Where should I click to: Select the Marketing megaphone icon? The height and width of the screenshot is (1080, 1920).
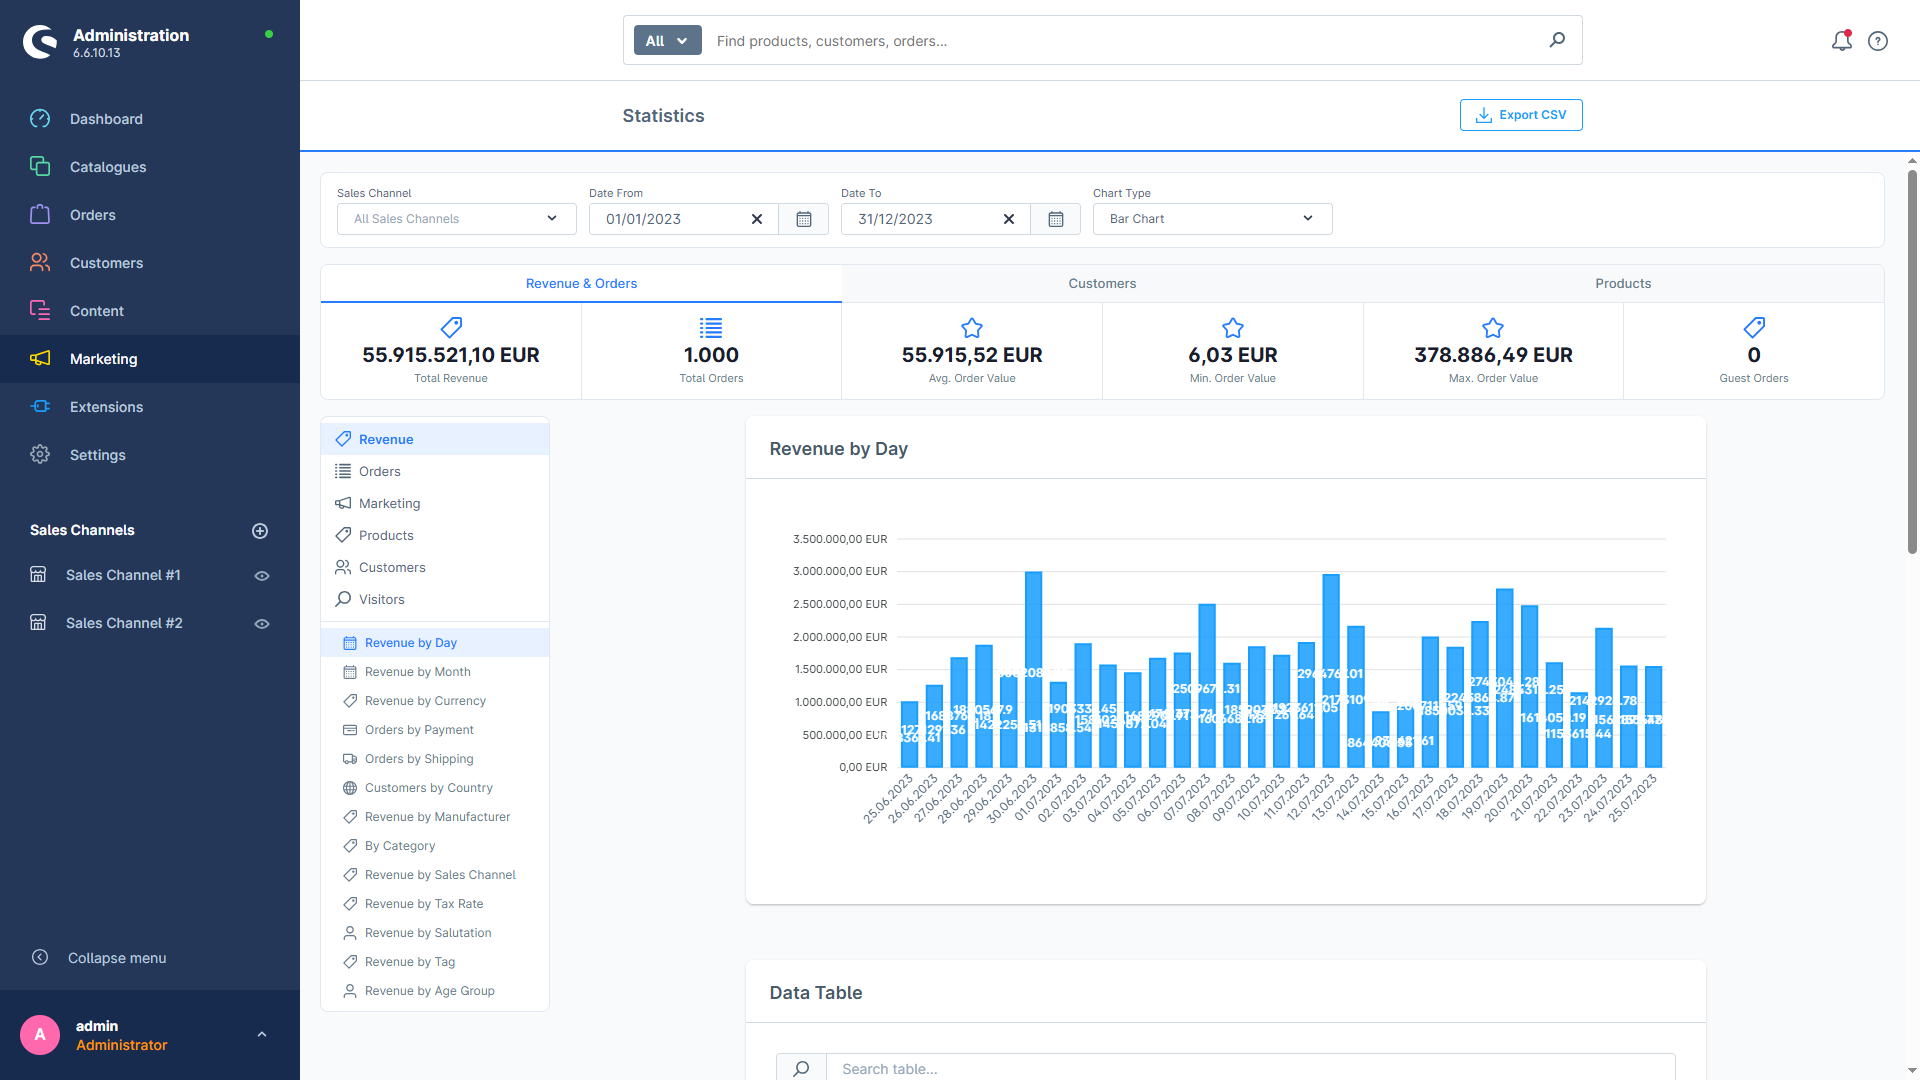click(x=40, y=358)
